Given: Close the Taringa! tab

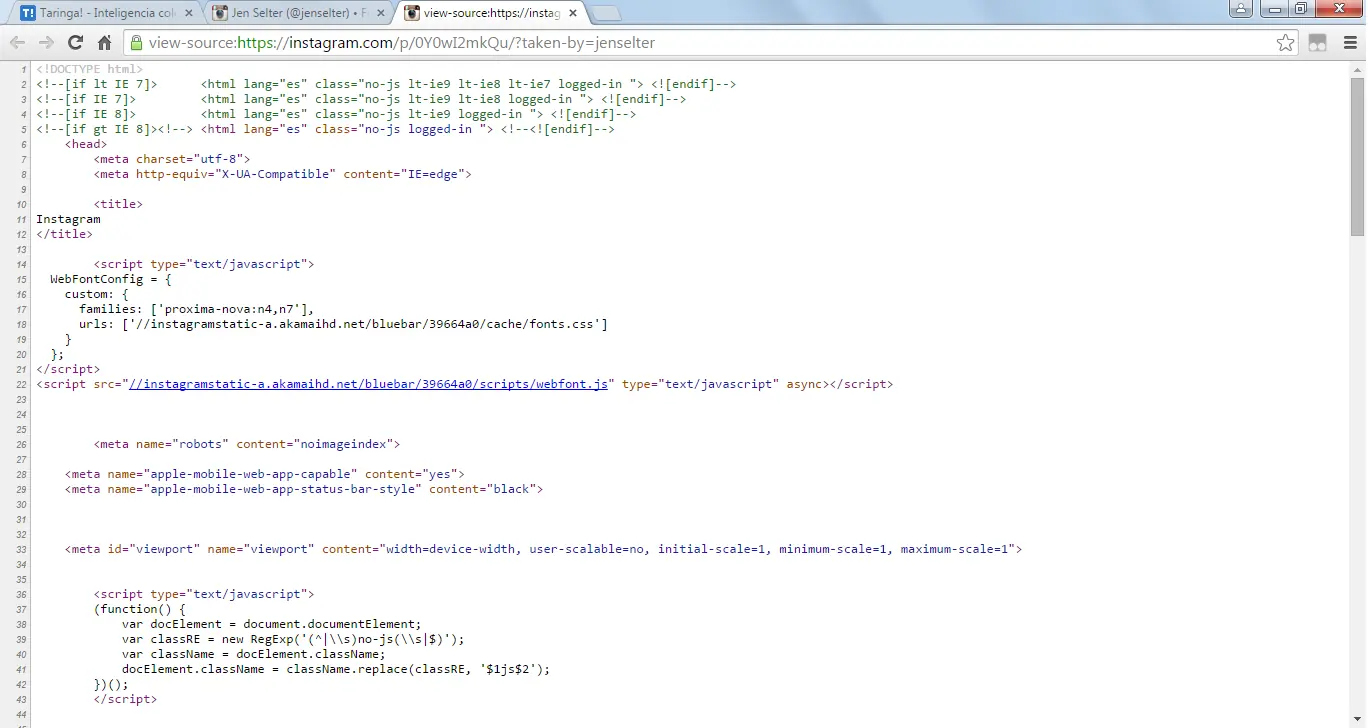Looking at the screenshot, I should [187, 14].
